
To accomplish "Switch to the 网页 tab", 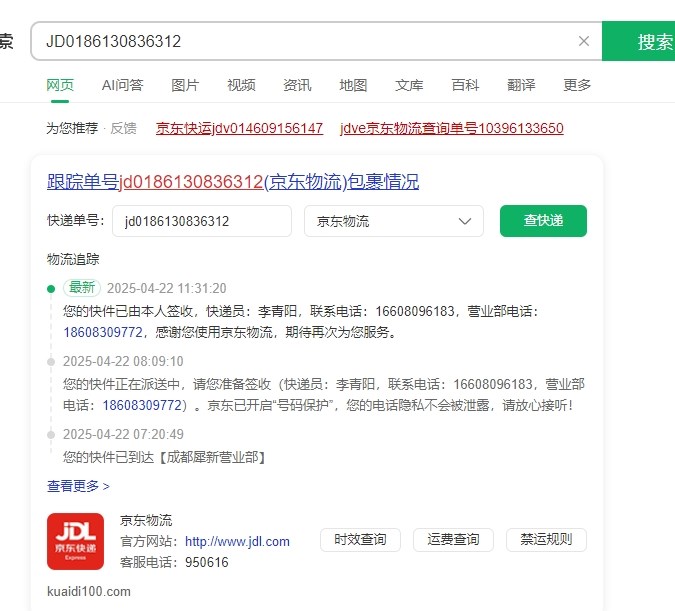I will [x=60, y=85].
